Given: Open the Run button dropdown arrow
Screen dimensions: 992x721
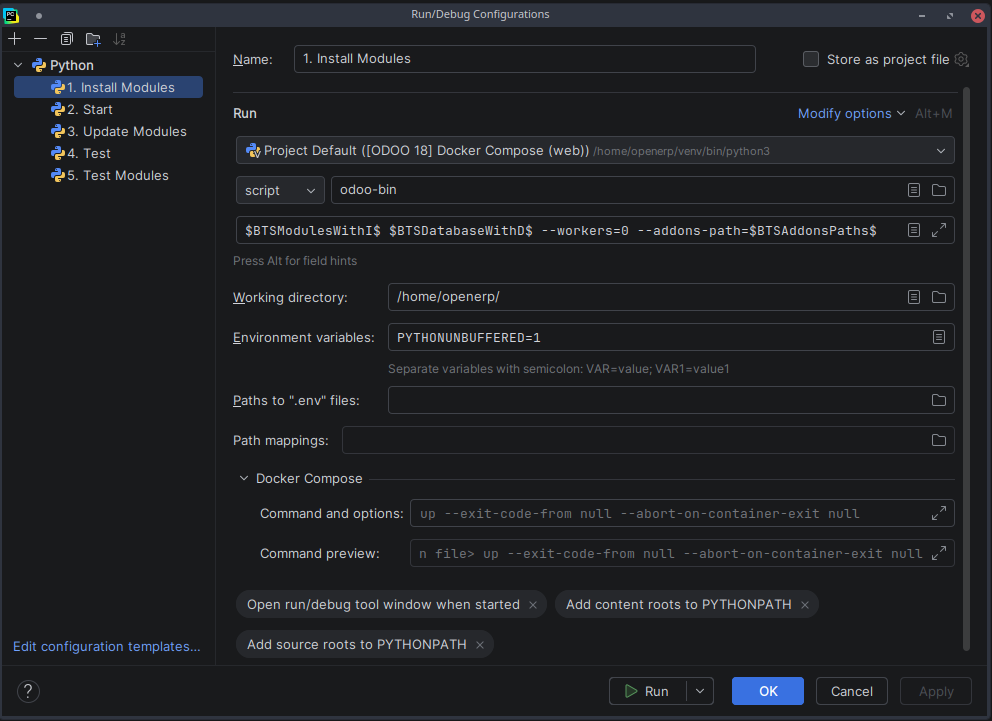Looking at the screenshot, I should (x=700, y=691).
